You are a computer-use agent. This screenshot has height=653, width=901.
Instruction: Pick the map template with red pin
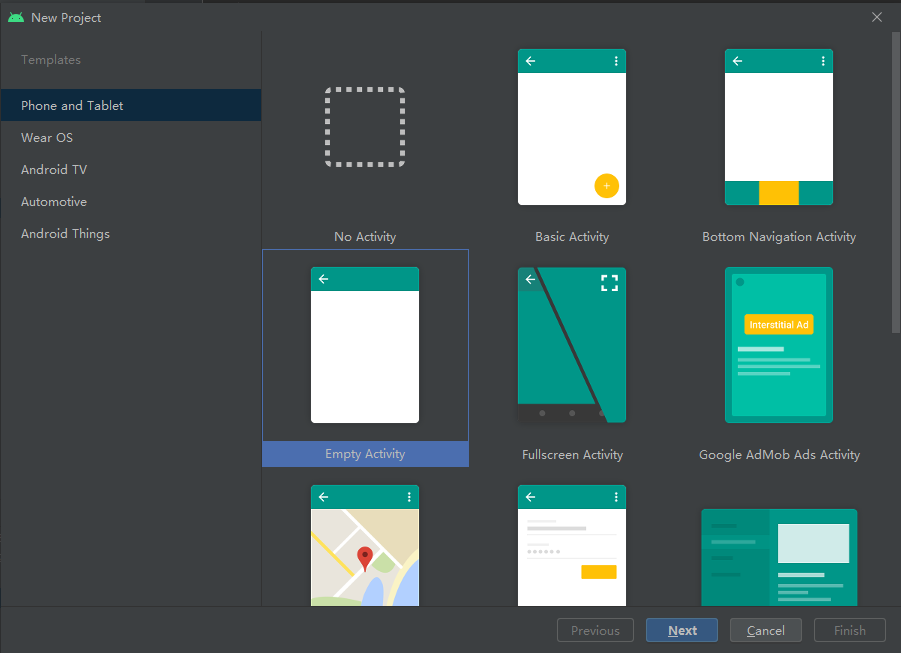365,546
